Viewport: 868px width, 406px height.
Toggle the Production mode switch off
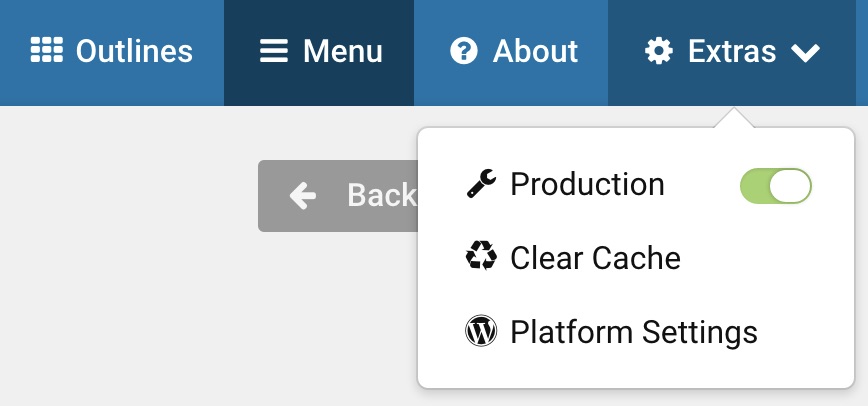776,186
